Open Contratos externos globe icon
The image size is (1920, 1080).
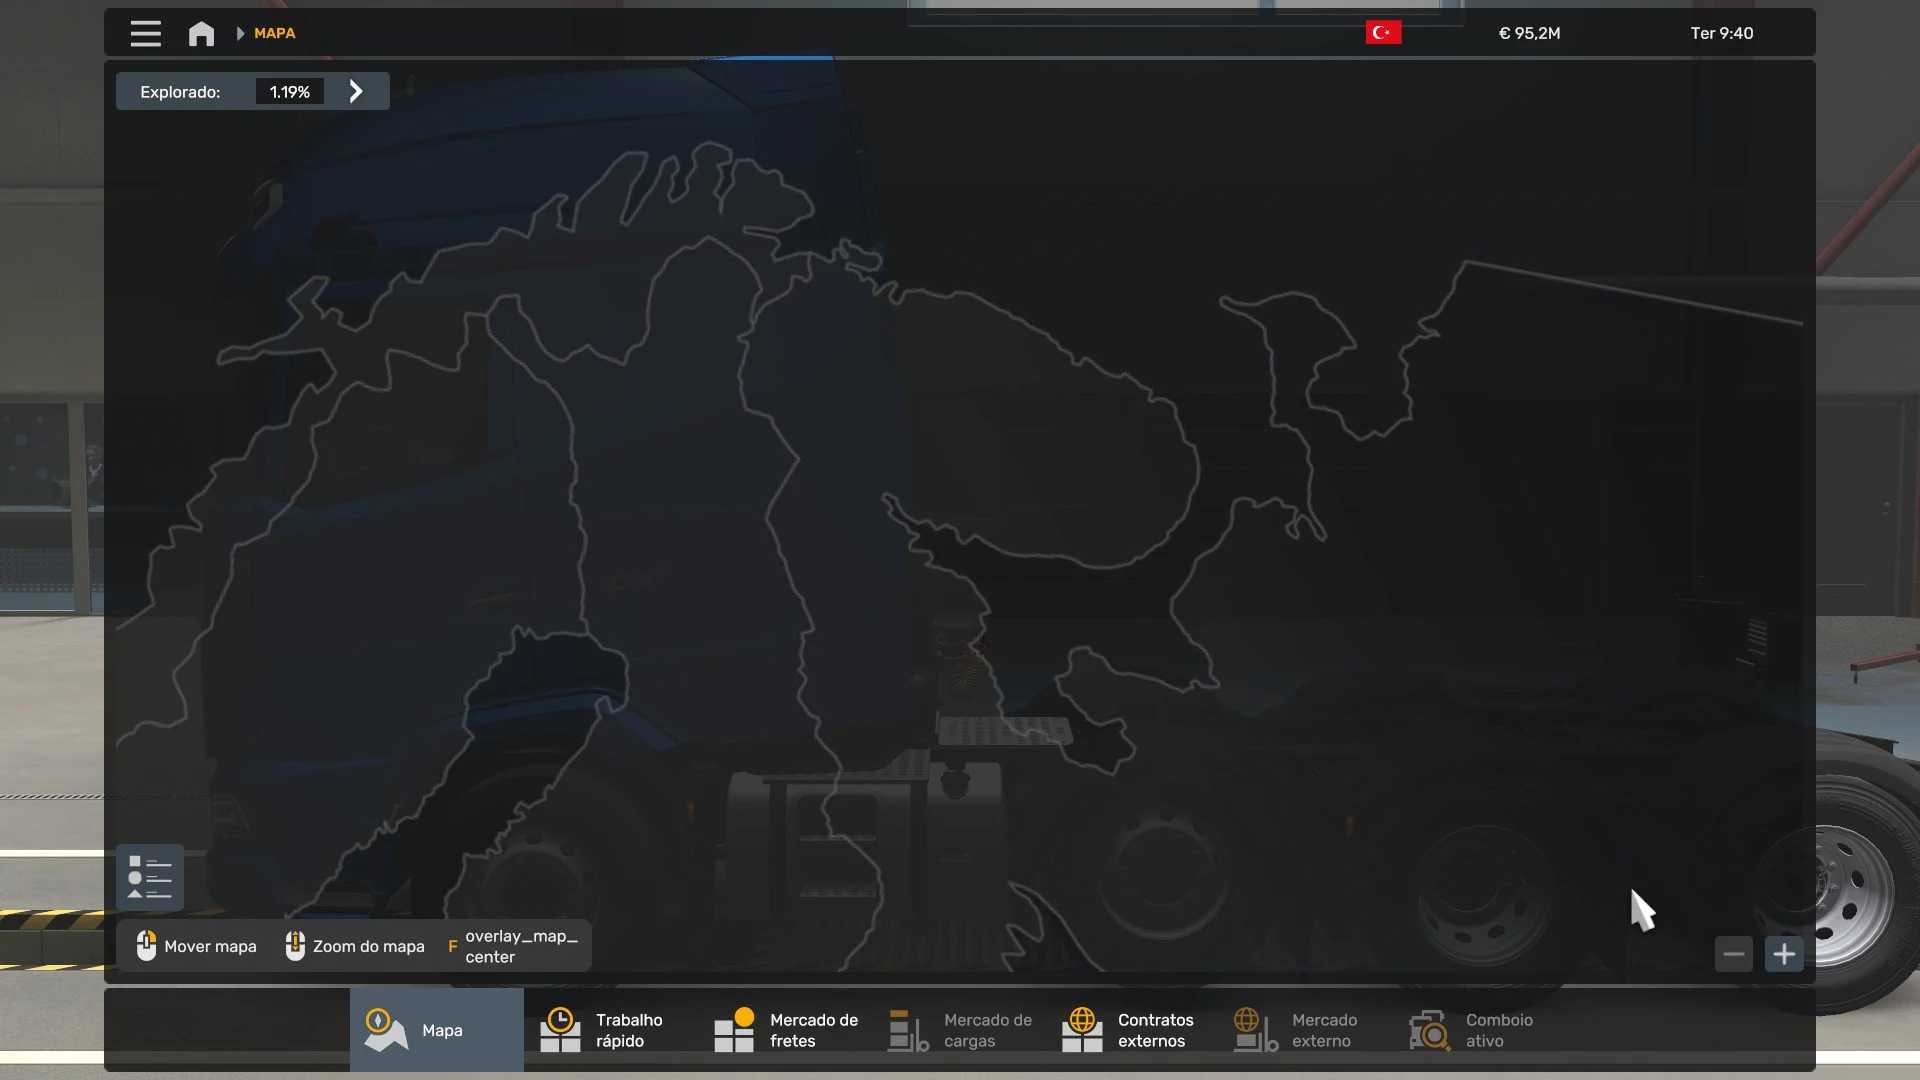point(1082,1030)
